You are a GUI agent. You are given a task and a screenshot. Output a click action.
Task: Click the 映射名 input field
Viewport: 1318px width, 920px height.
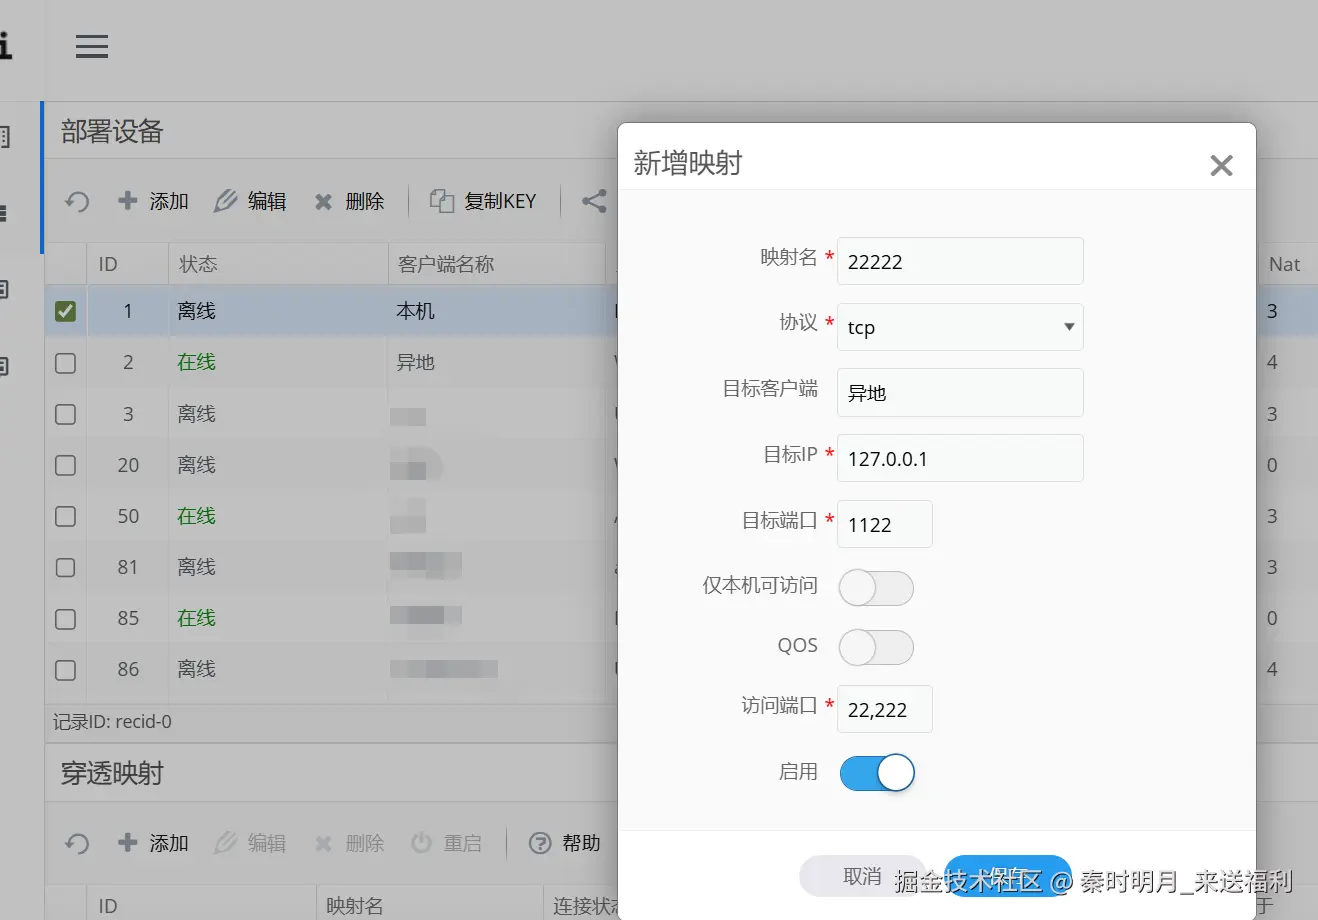click(960, 261)
